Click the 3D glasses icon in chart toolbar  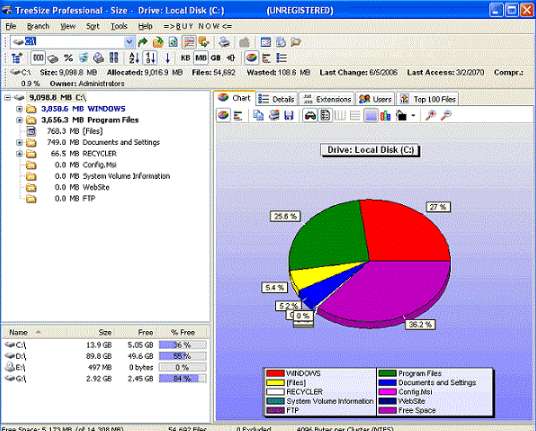(310, 116)
